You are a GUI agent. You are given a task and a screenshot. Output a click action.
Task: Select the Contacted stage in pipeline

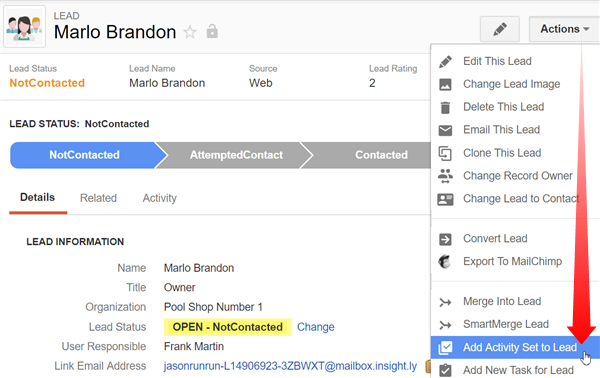[381, 155]
